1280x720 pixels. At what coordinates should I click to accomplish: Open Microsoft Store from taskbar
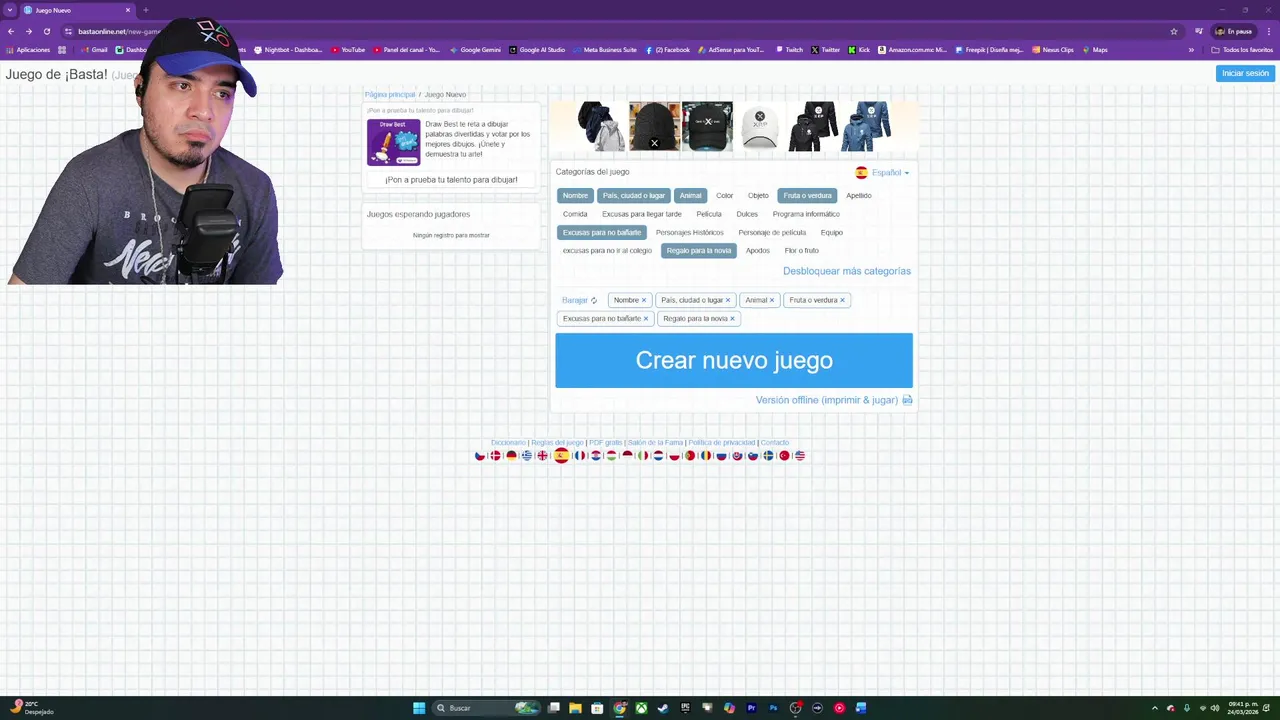(x=597, y=708)
